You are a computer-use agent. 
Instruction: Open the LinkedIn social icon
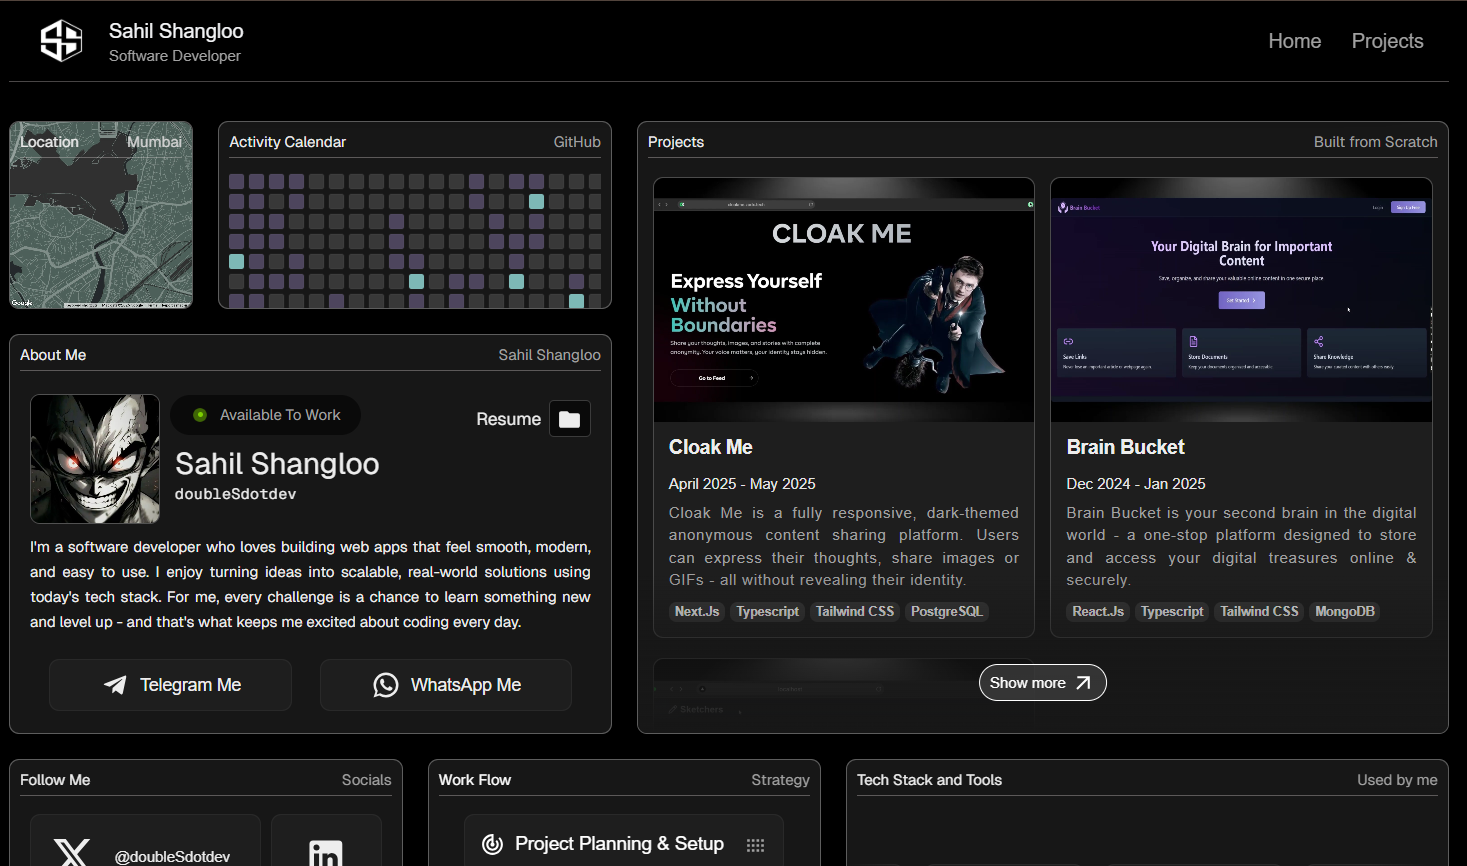click(x=326, y=852)
